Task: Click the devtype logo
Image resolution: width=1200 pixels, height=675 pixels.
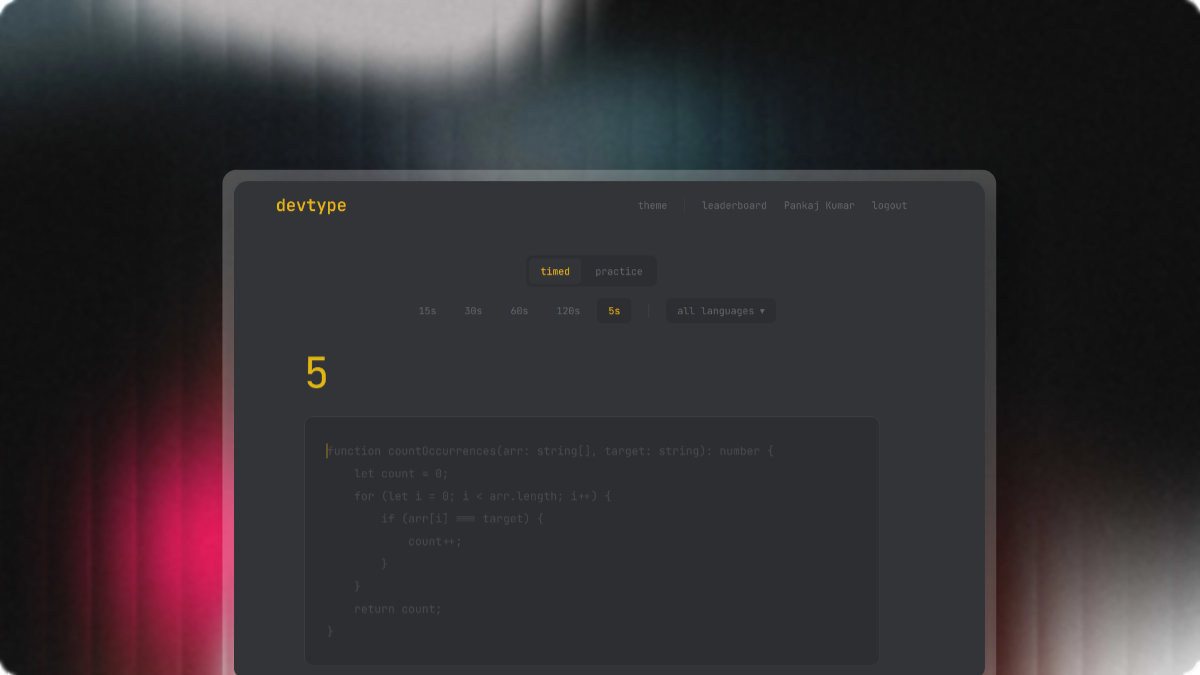Action: click(x=311, y=206)
